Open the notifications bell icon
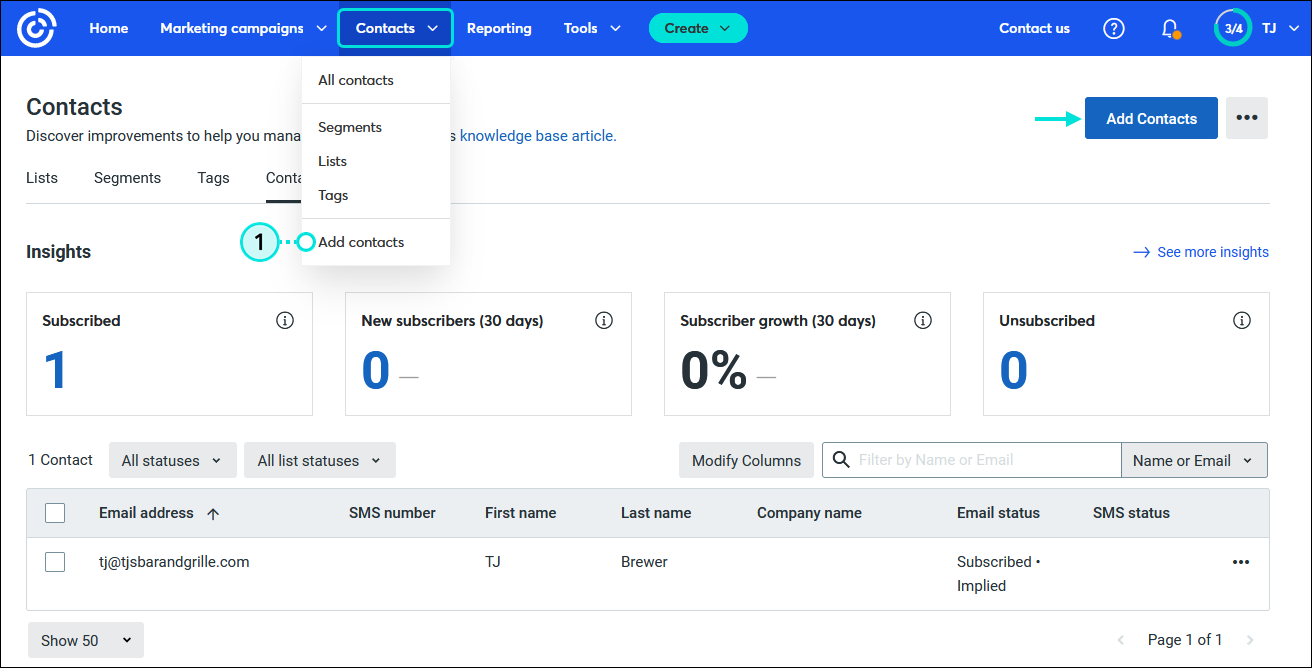Viewport: 1312px width, 668px height. 1170,28
